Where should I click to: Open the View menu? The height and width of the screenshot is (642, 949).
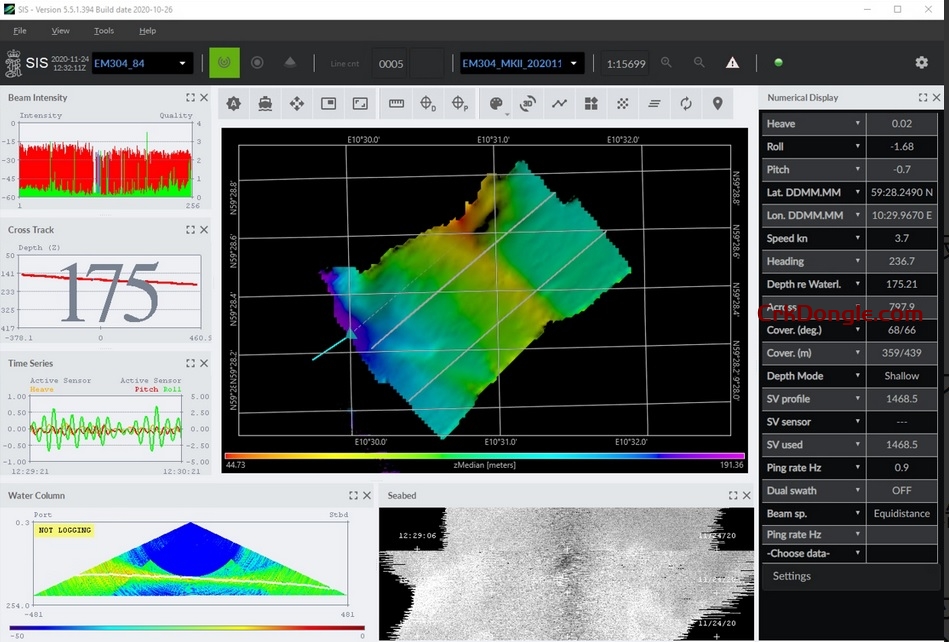(61, 30)
